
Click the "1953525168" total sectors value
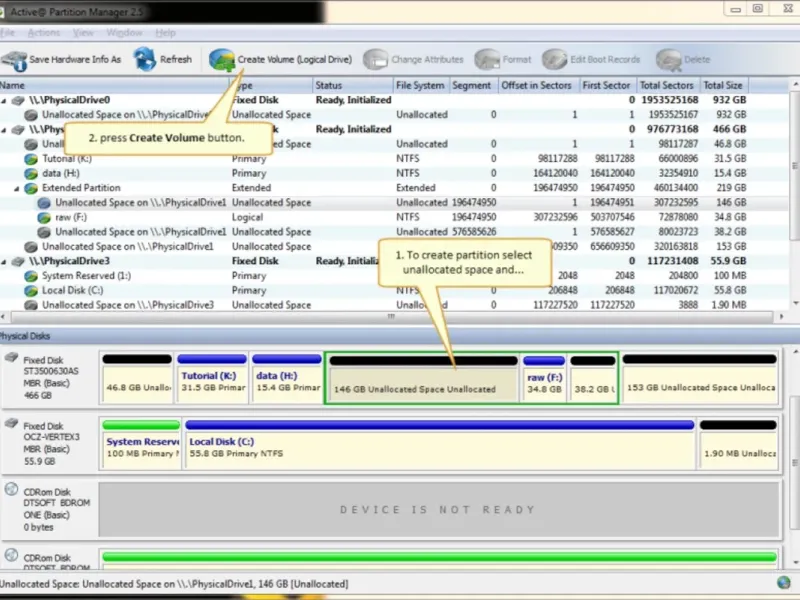click(669, 101)
